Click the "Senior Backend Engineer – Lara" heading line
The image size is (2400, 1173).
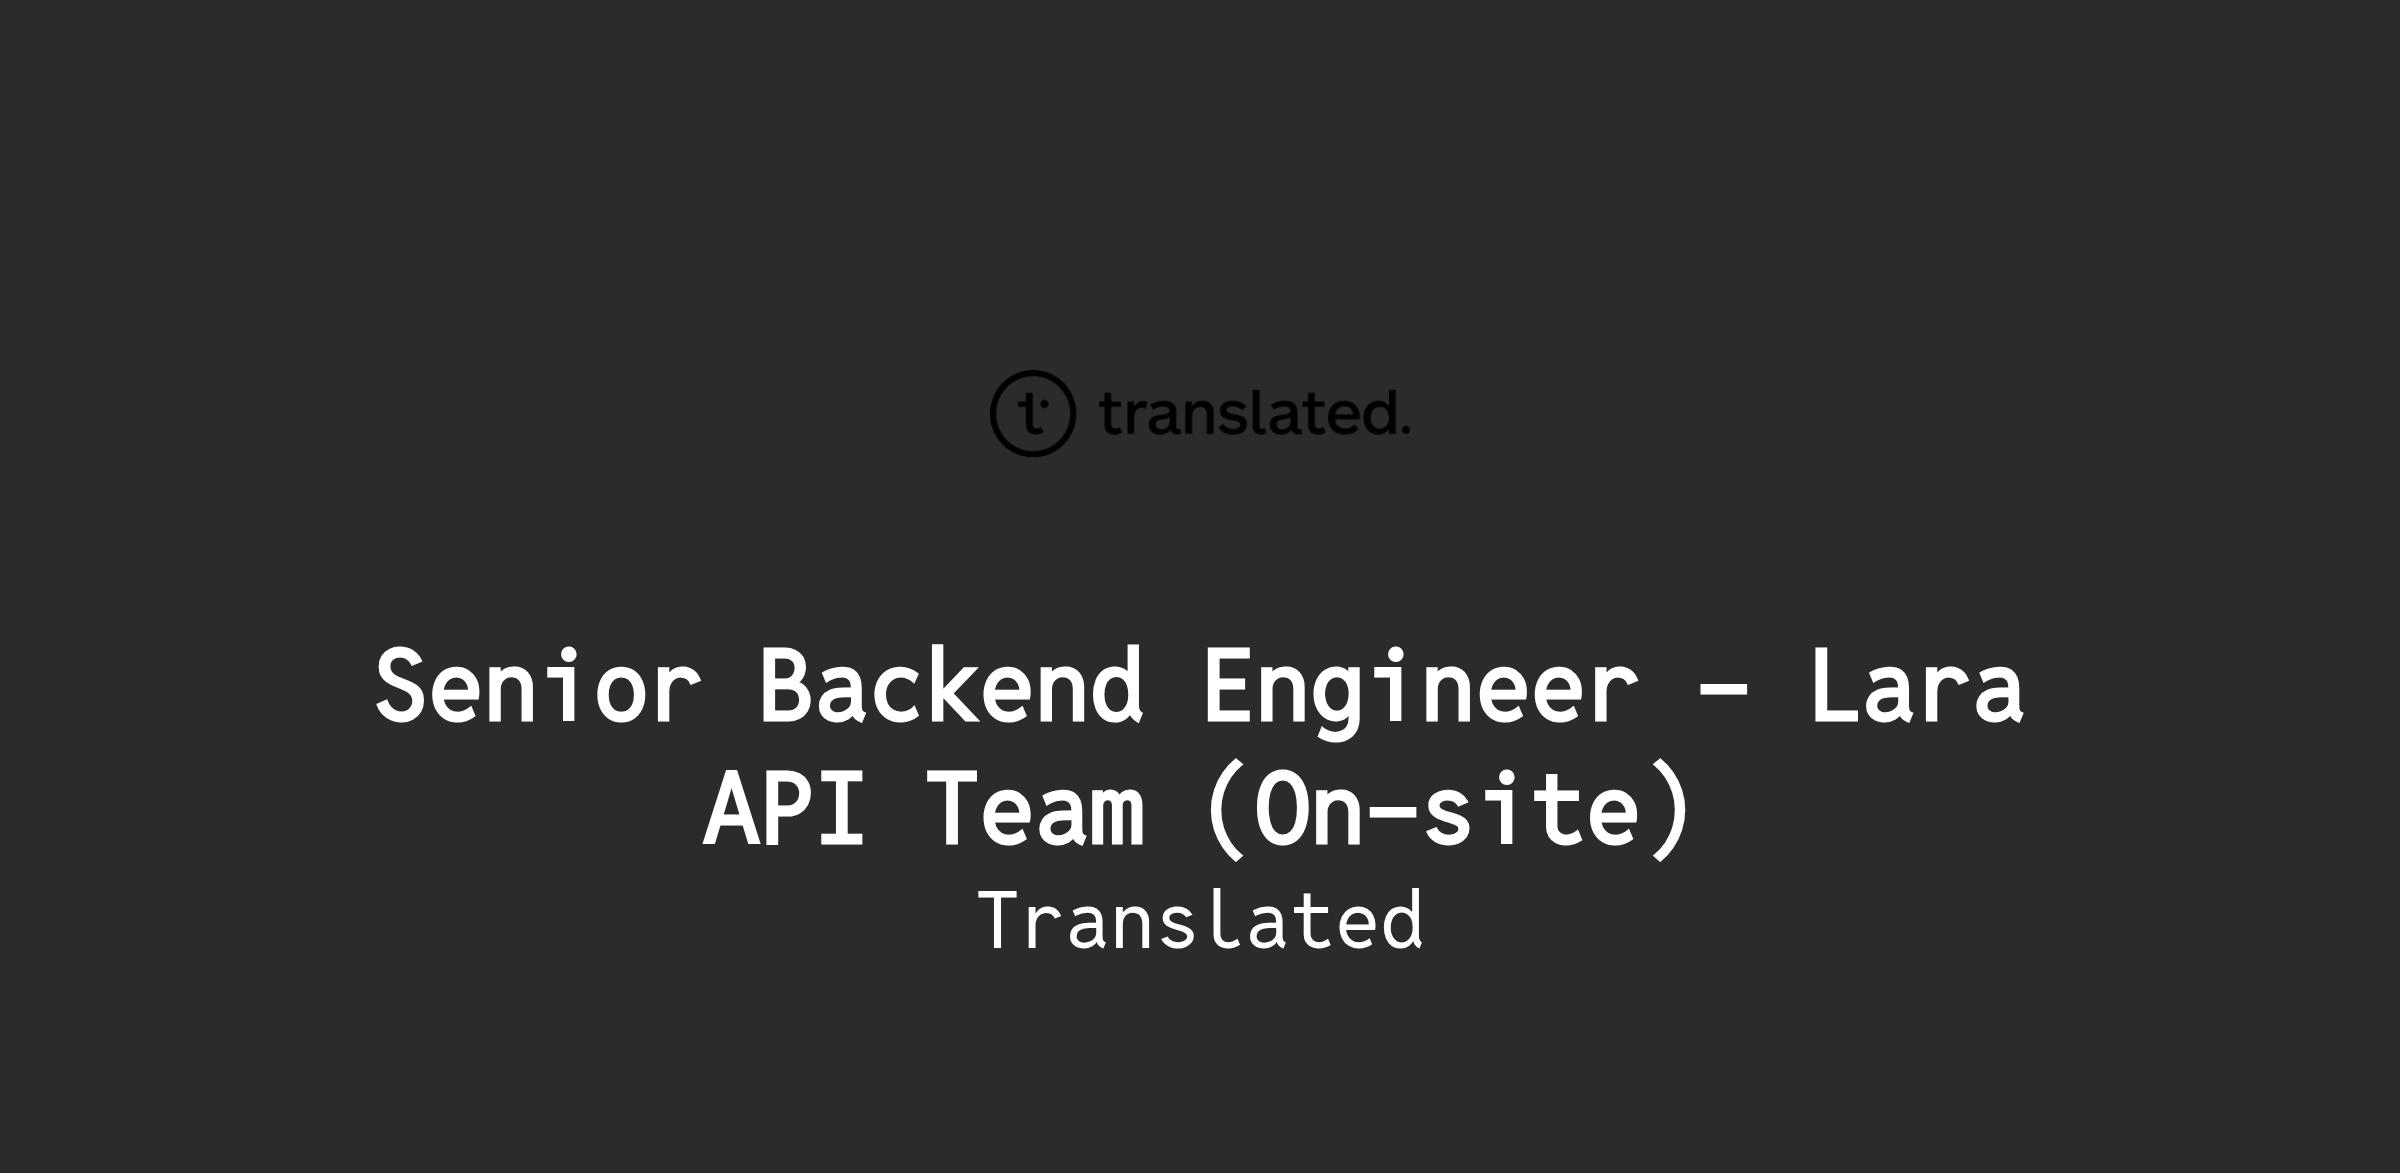coord(1200,690)
